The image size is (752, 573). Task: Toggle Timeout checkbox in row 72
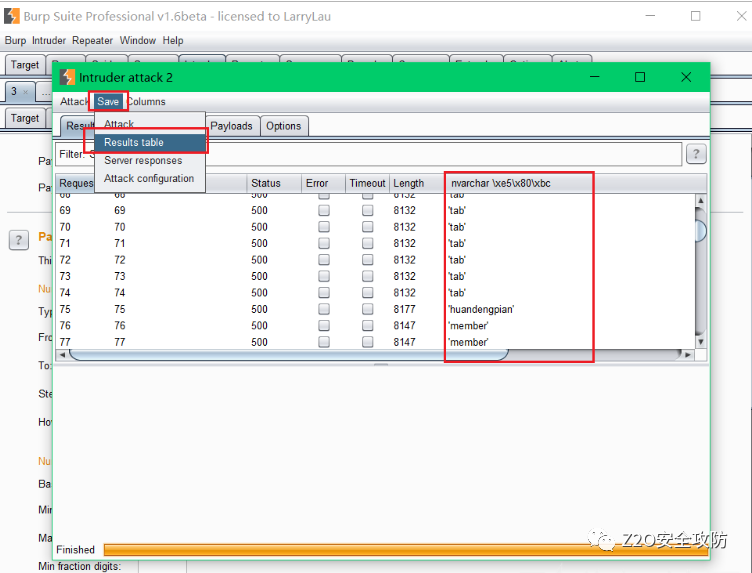coord(367,259)
